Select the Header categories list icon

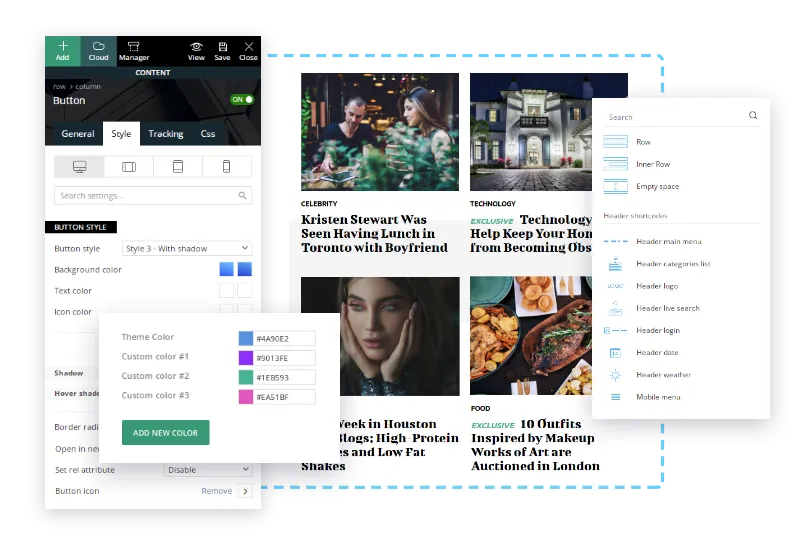pos(615,264)
